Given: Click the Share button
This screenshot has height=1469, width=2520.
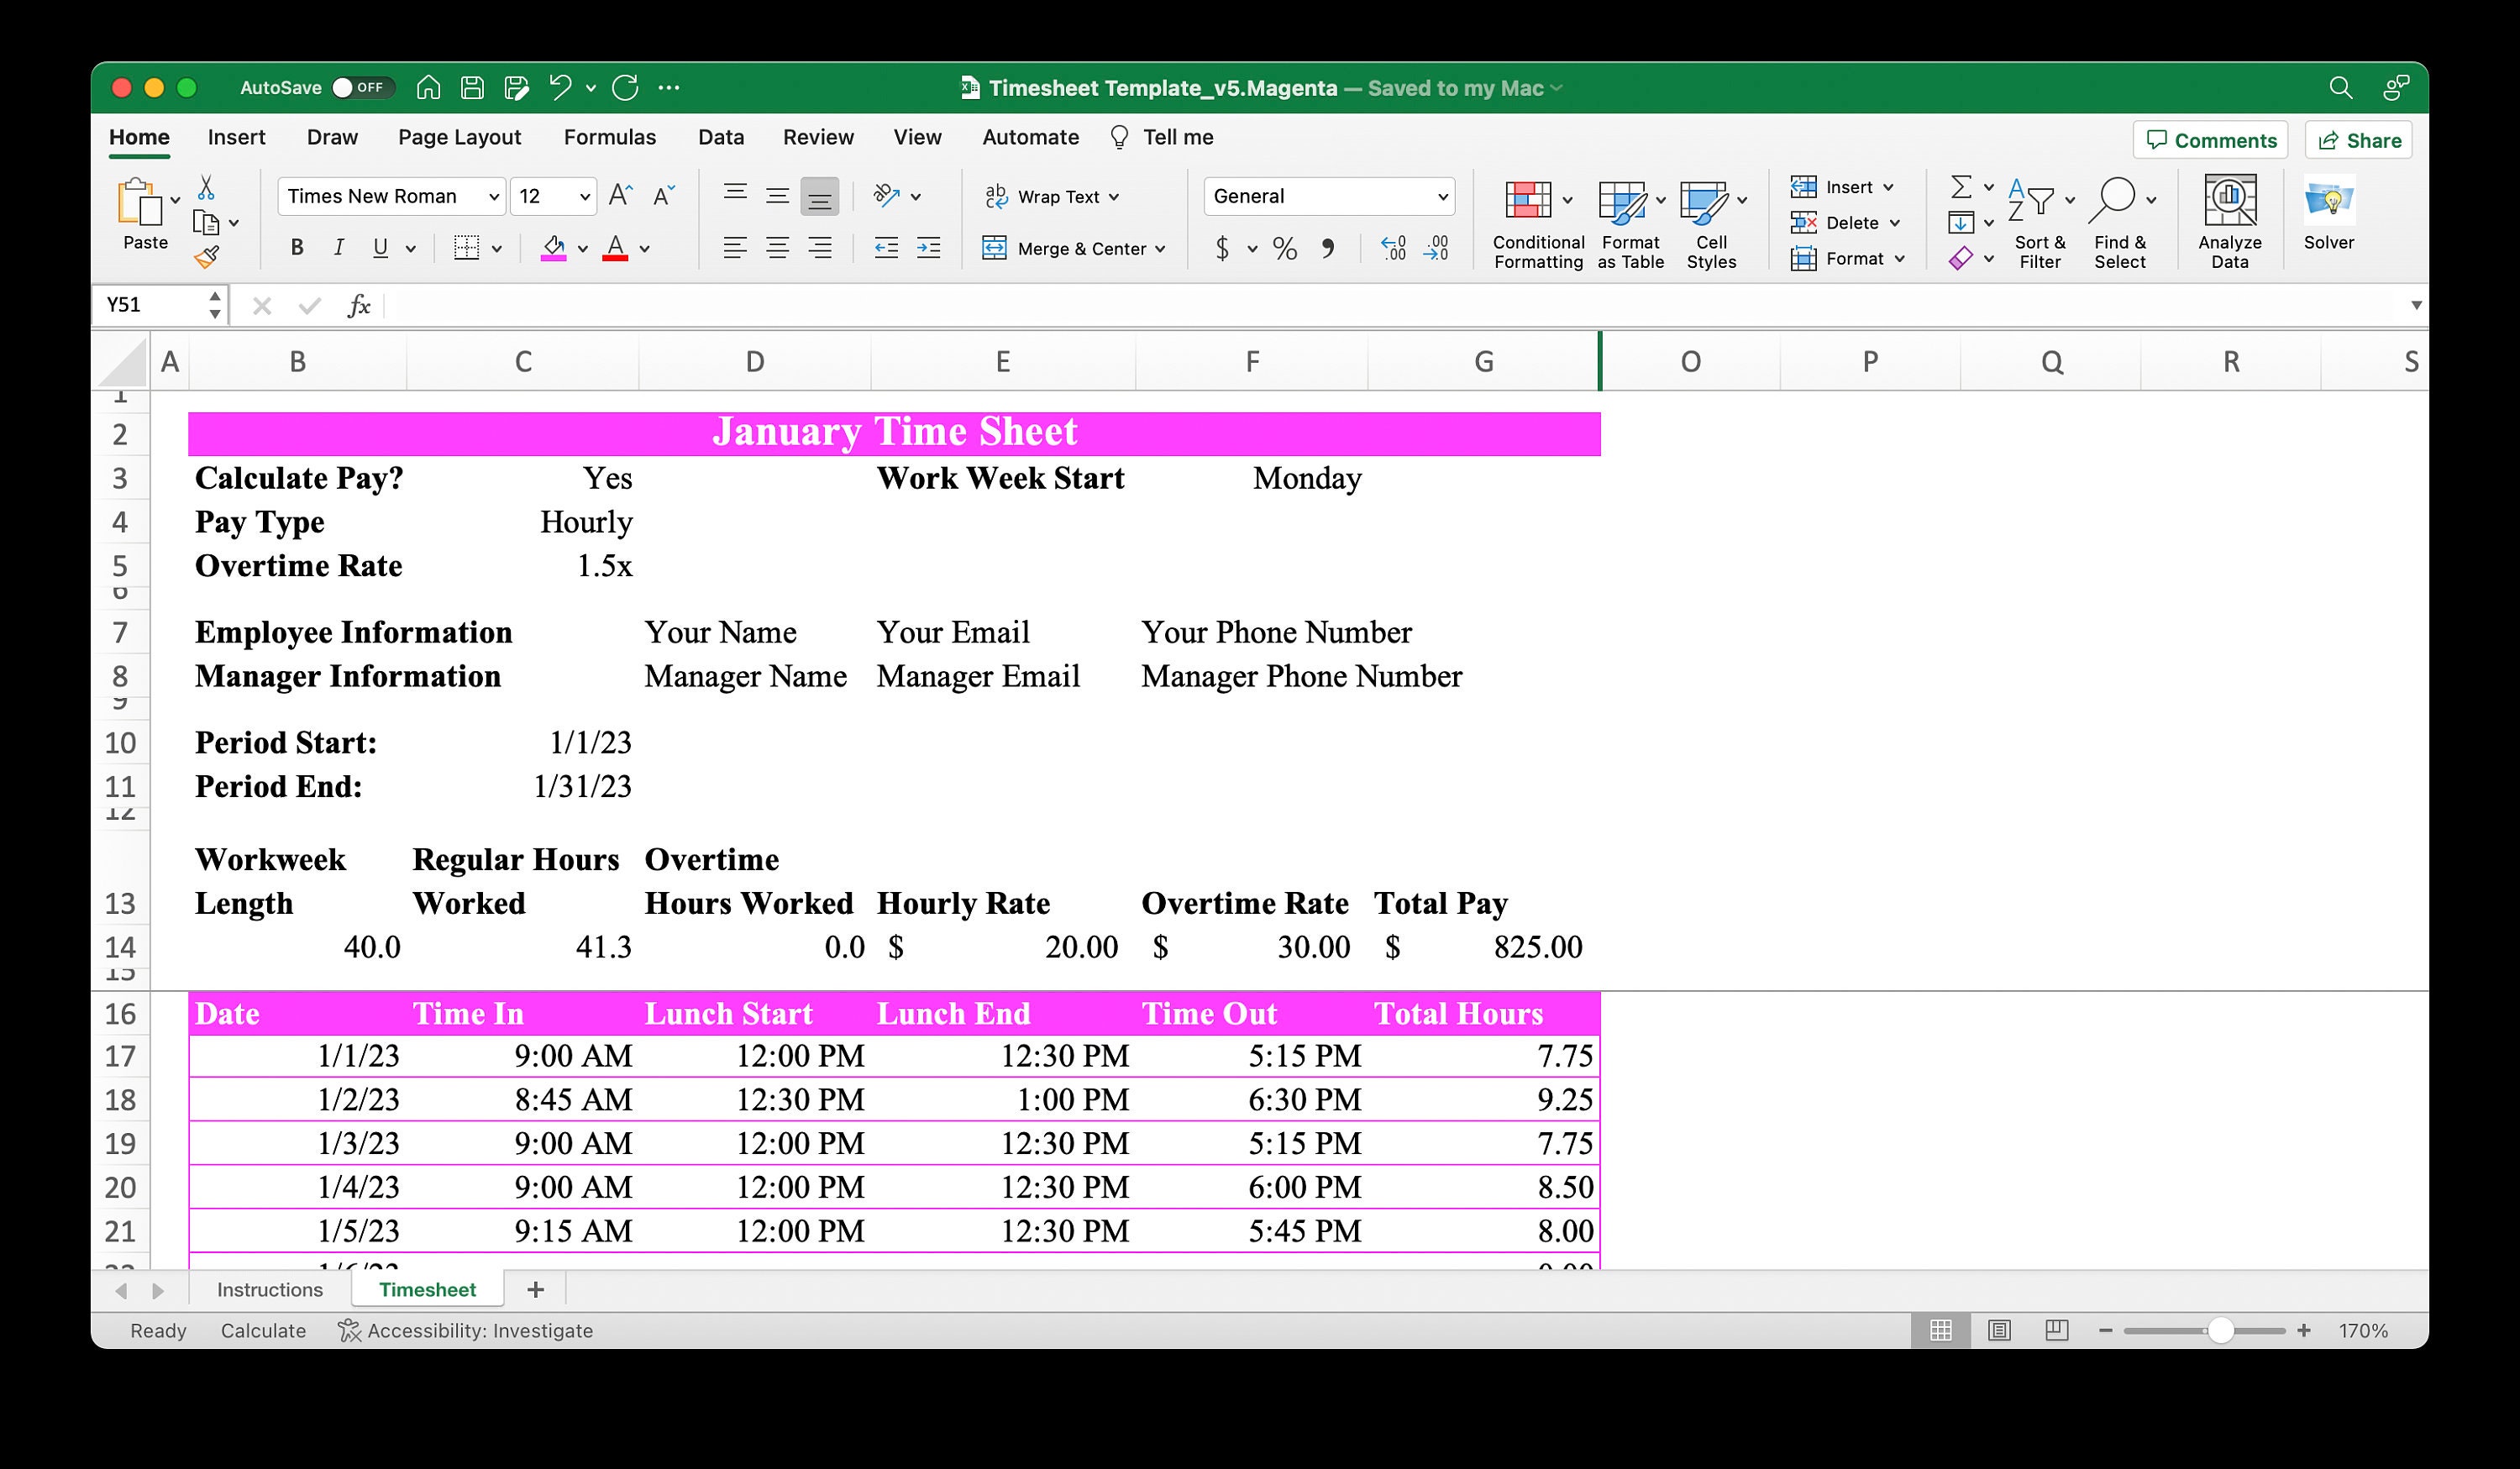Looking at the screenshot, I should click(2358, 139).
